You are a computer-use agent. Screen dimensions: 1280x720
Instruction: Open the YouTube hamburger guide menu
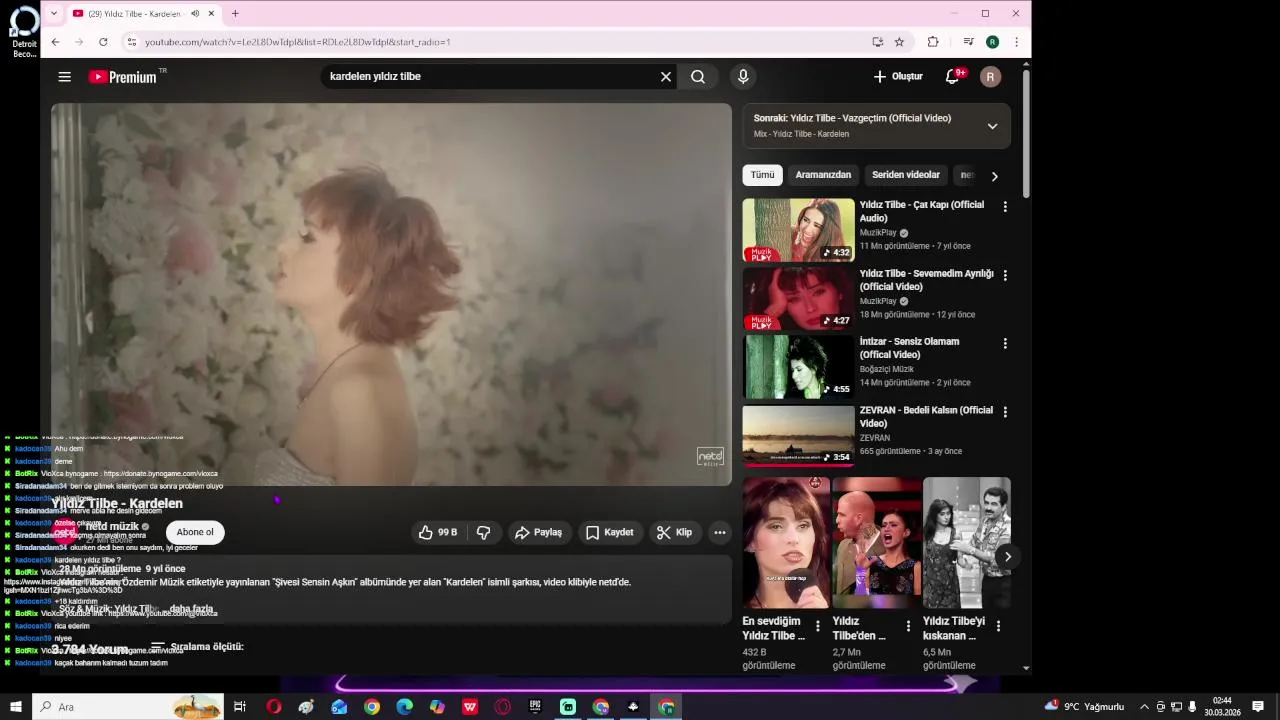[65, 77]
